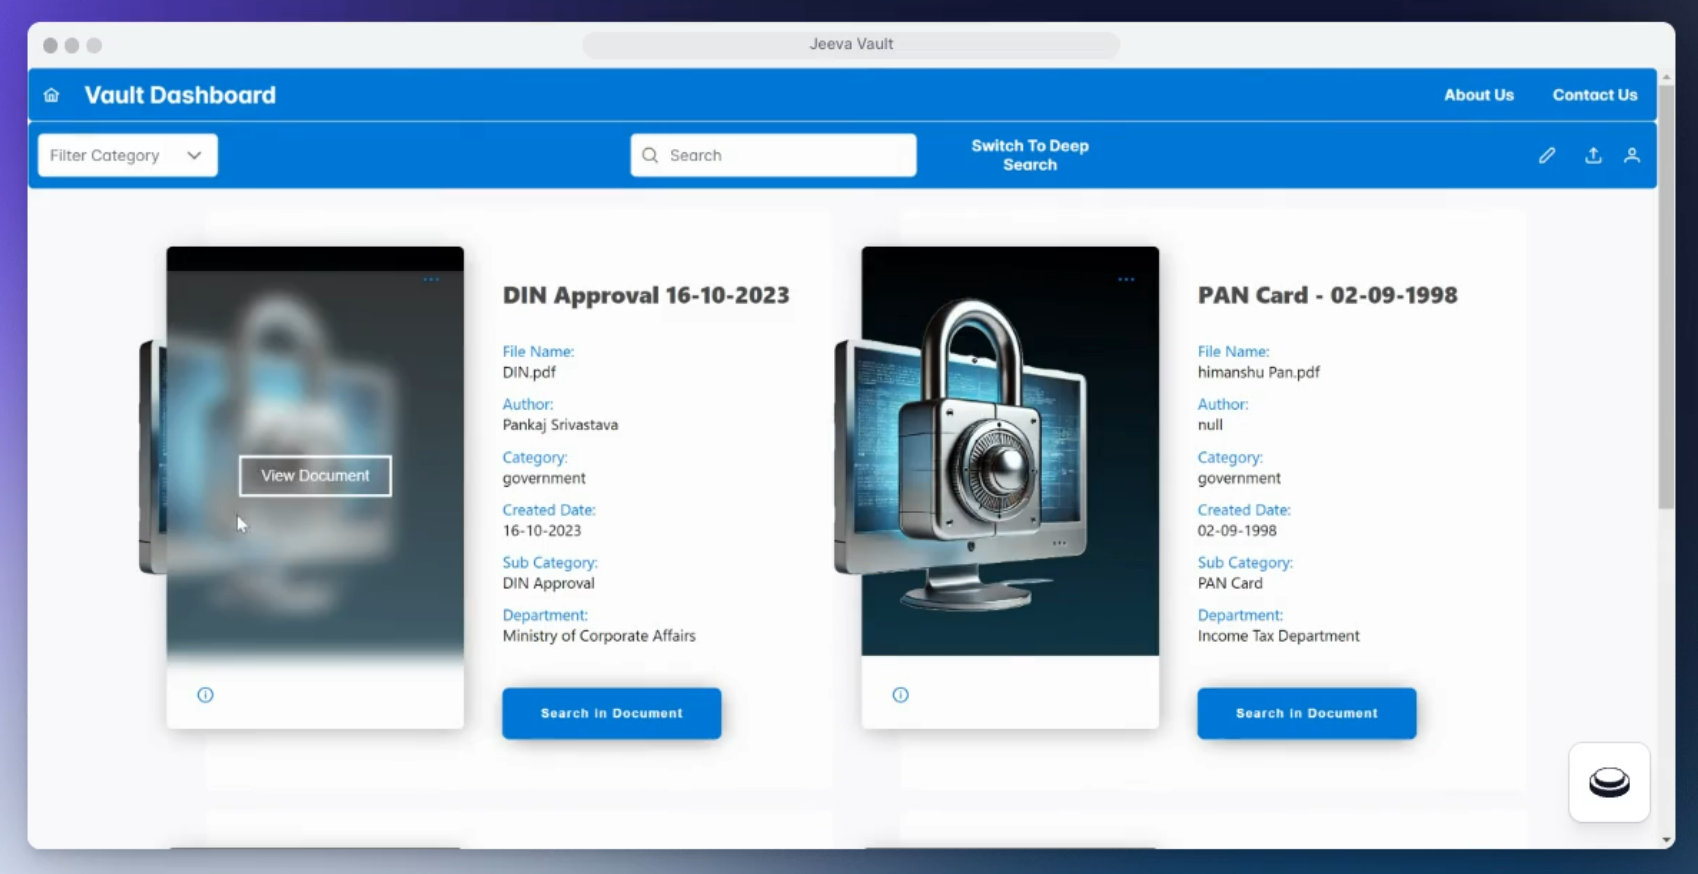Image resolution: width=1698 pixels, height=874 pixels.
Task: Click the file name himanshu Pan.pdf
Action: (1259, 372)
